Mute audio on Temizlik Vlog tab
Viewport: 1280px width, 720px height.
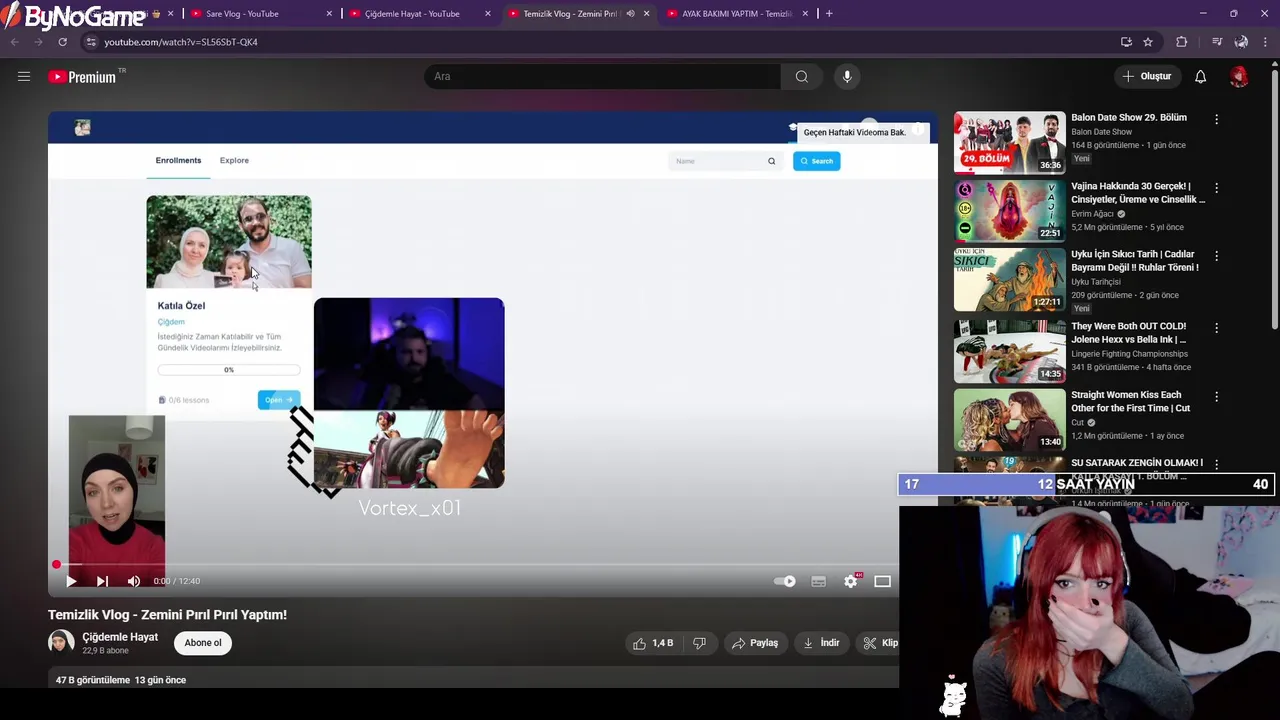coord(630,14)
